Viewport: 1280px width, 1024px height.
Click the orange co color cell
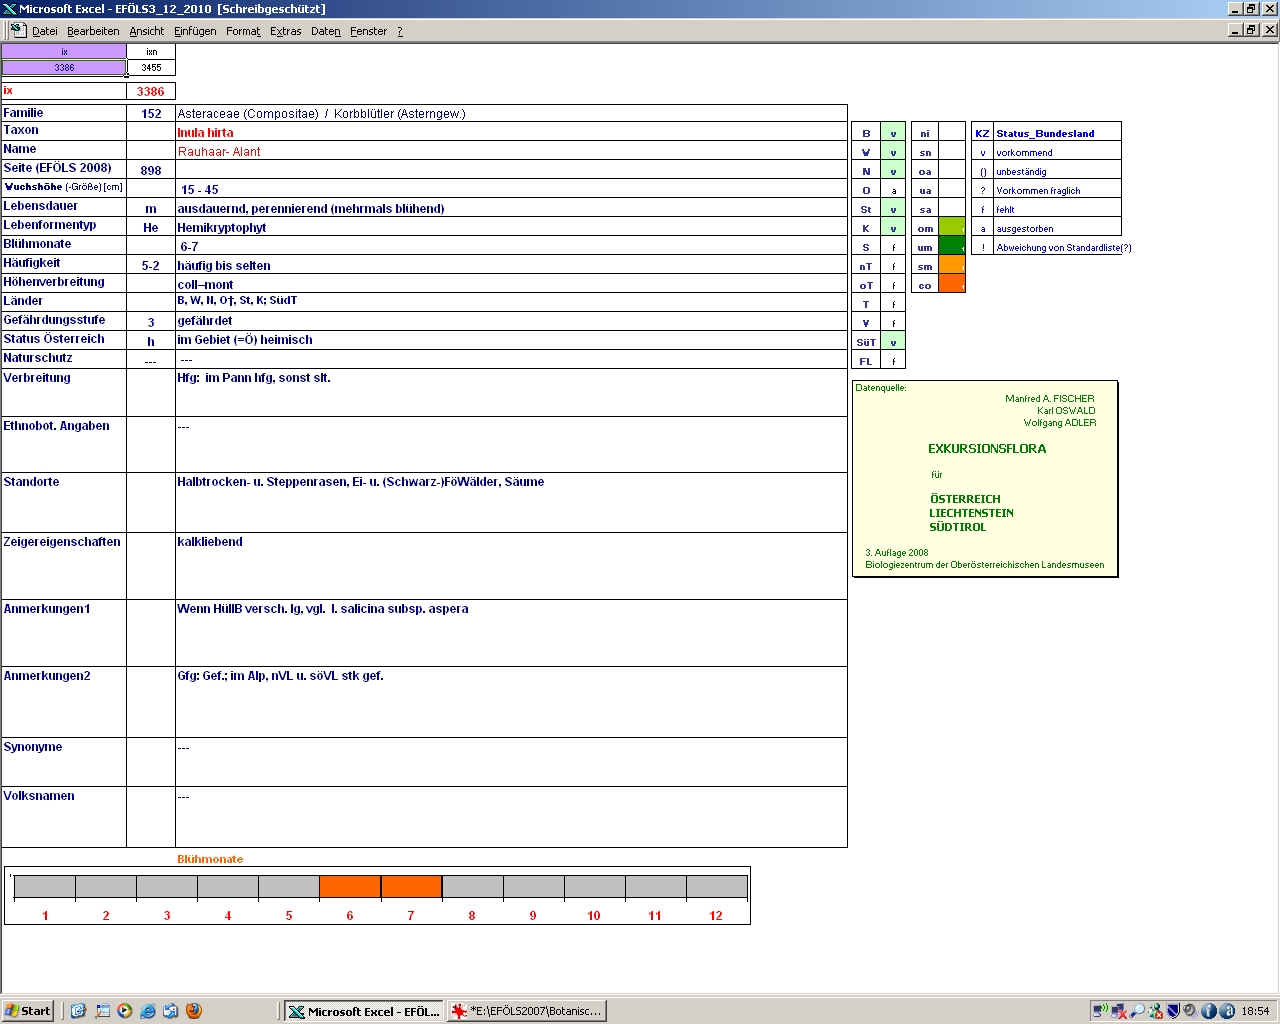click(952, 285)
